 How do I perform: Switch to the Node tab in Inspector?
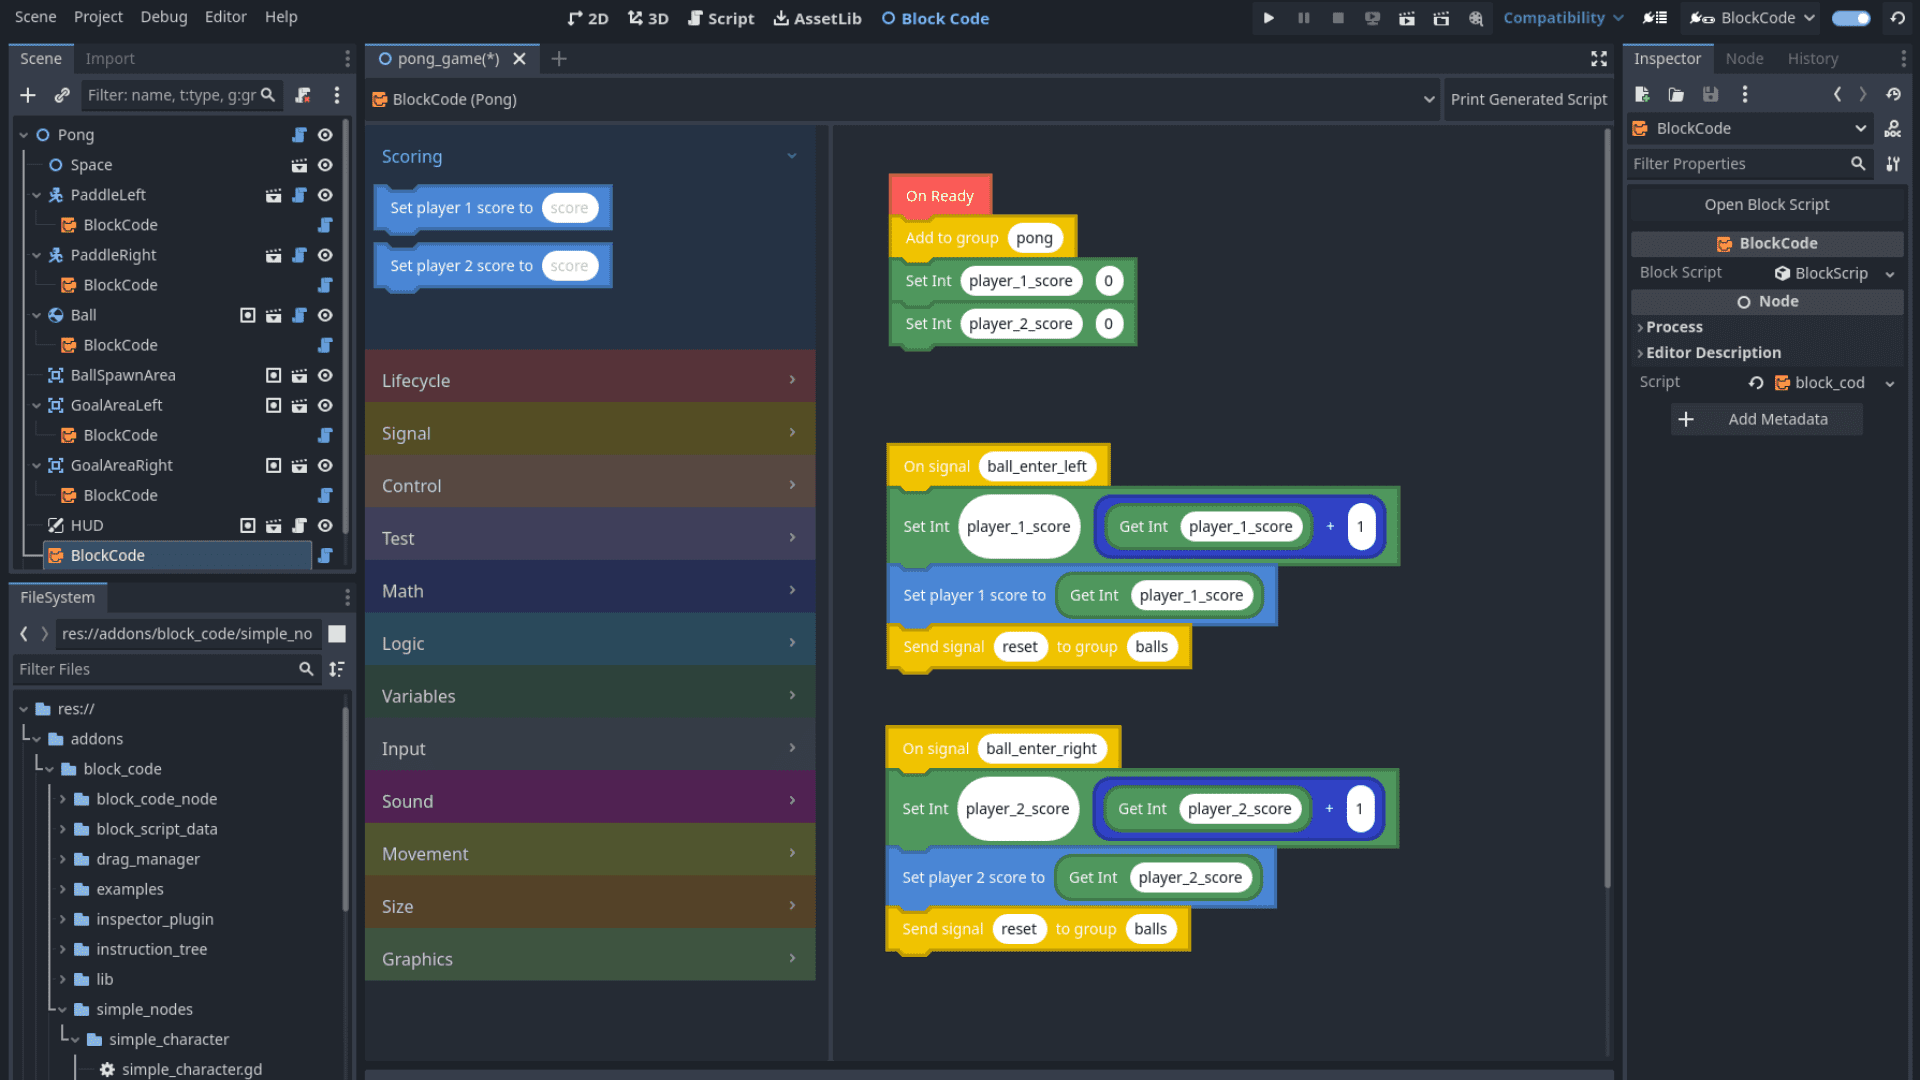coord(1744,59)
